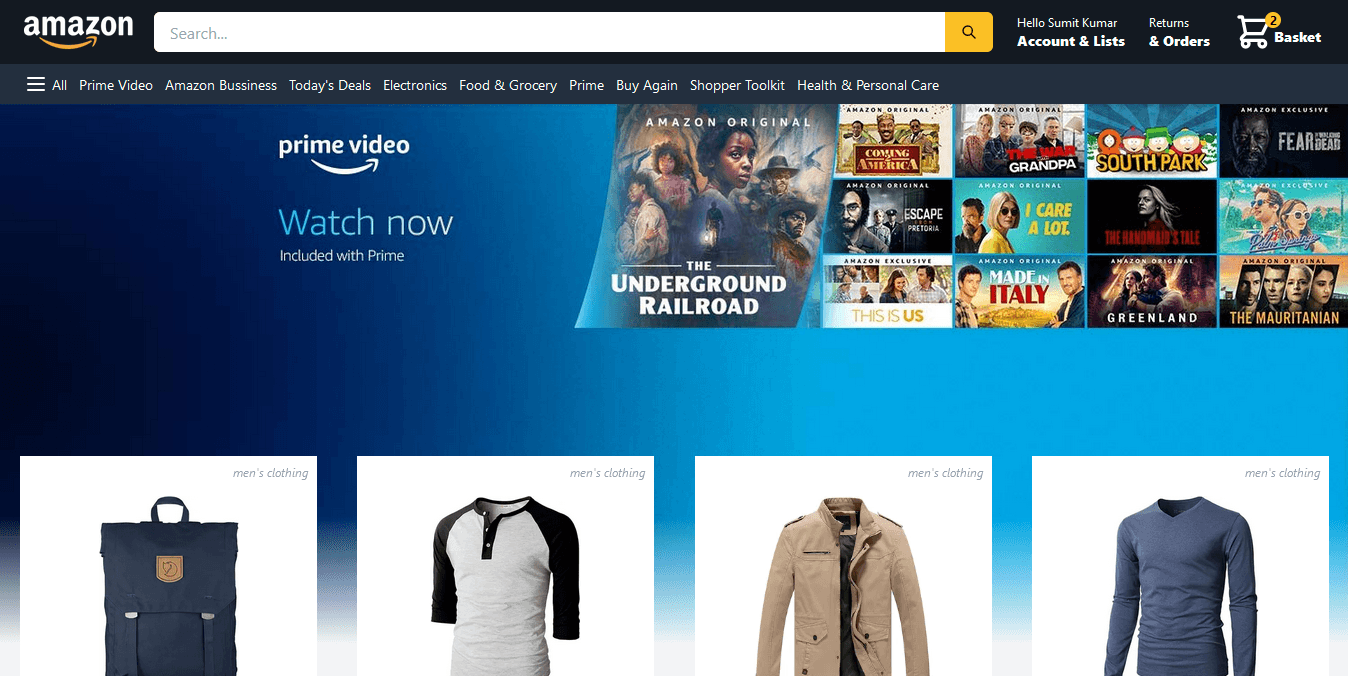Open Shopper Toolkit
This screenshot has width=1348, height=676.
coord(737,85)
